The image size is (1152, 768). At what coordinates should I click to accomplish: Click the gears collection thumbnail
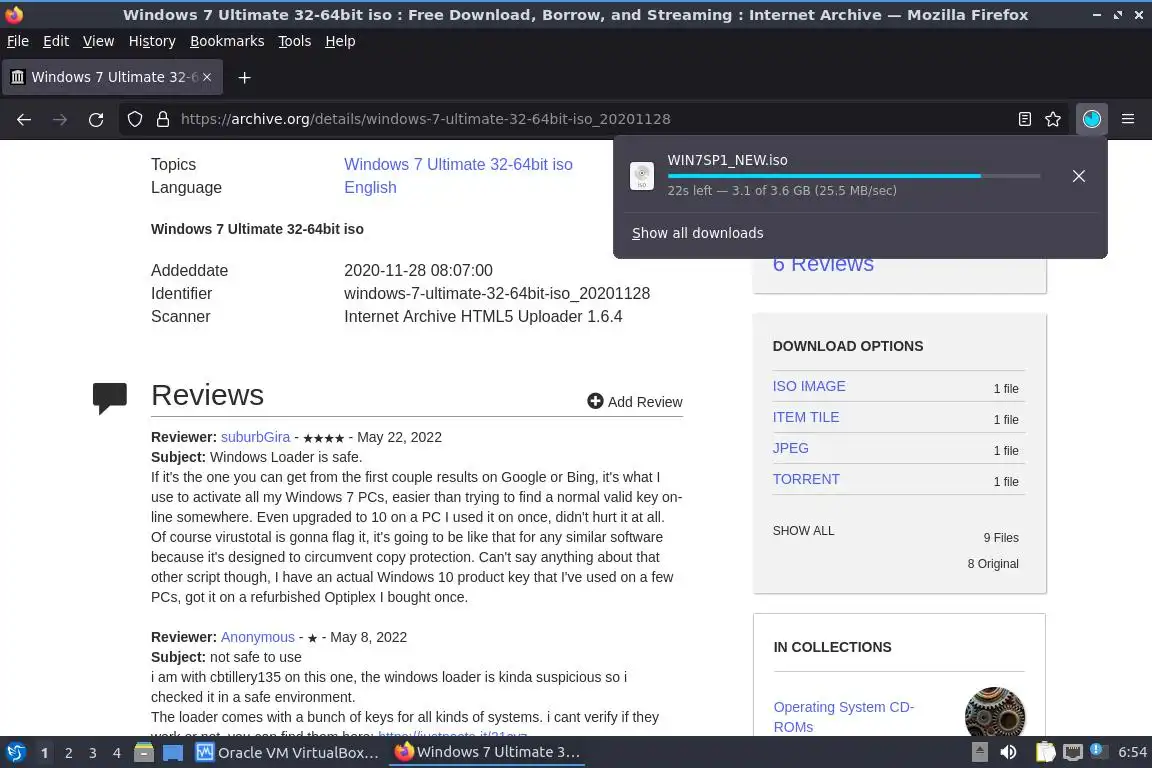995,711
